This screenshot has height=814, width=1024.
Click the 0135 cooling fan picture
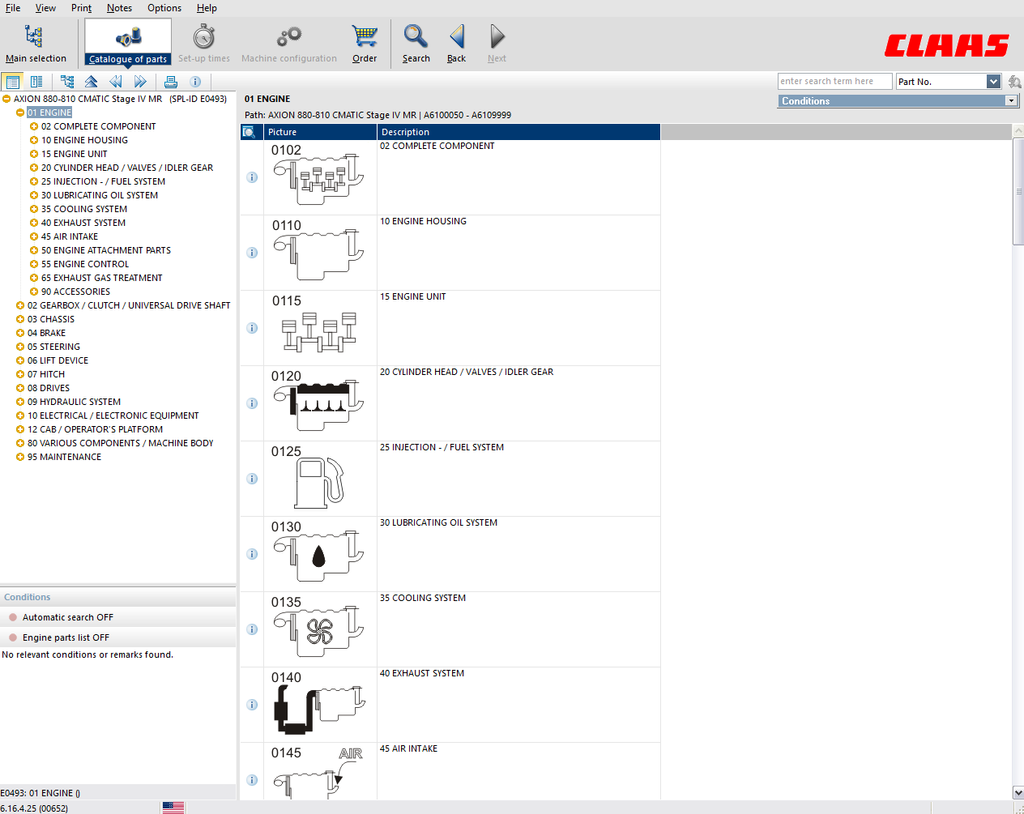[x=319, y=632]
